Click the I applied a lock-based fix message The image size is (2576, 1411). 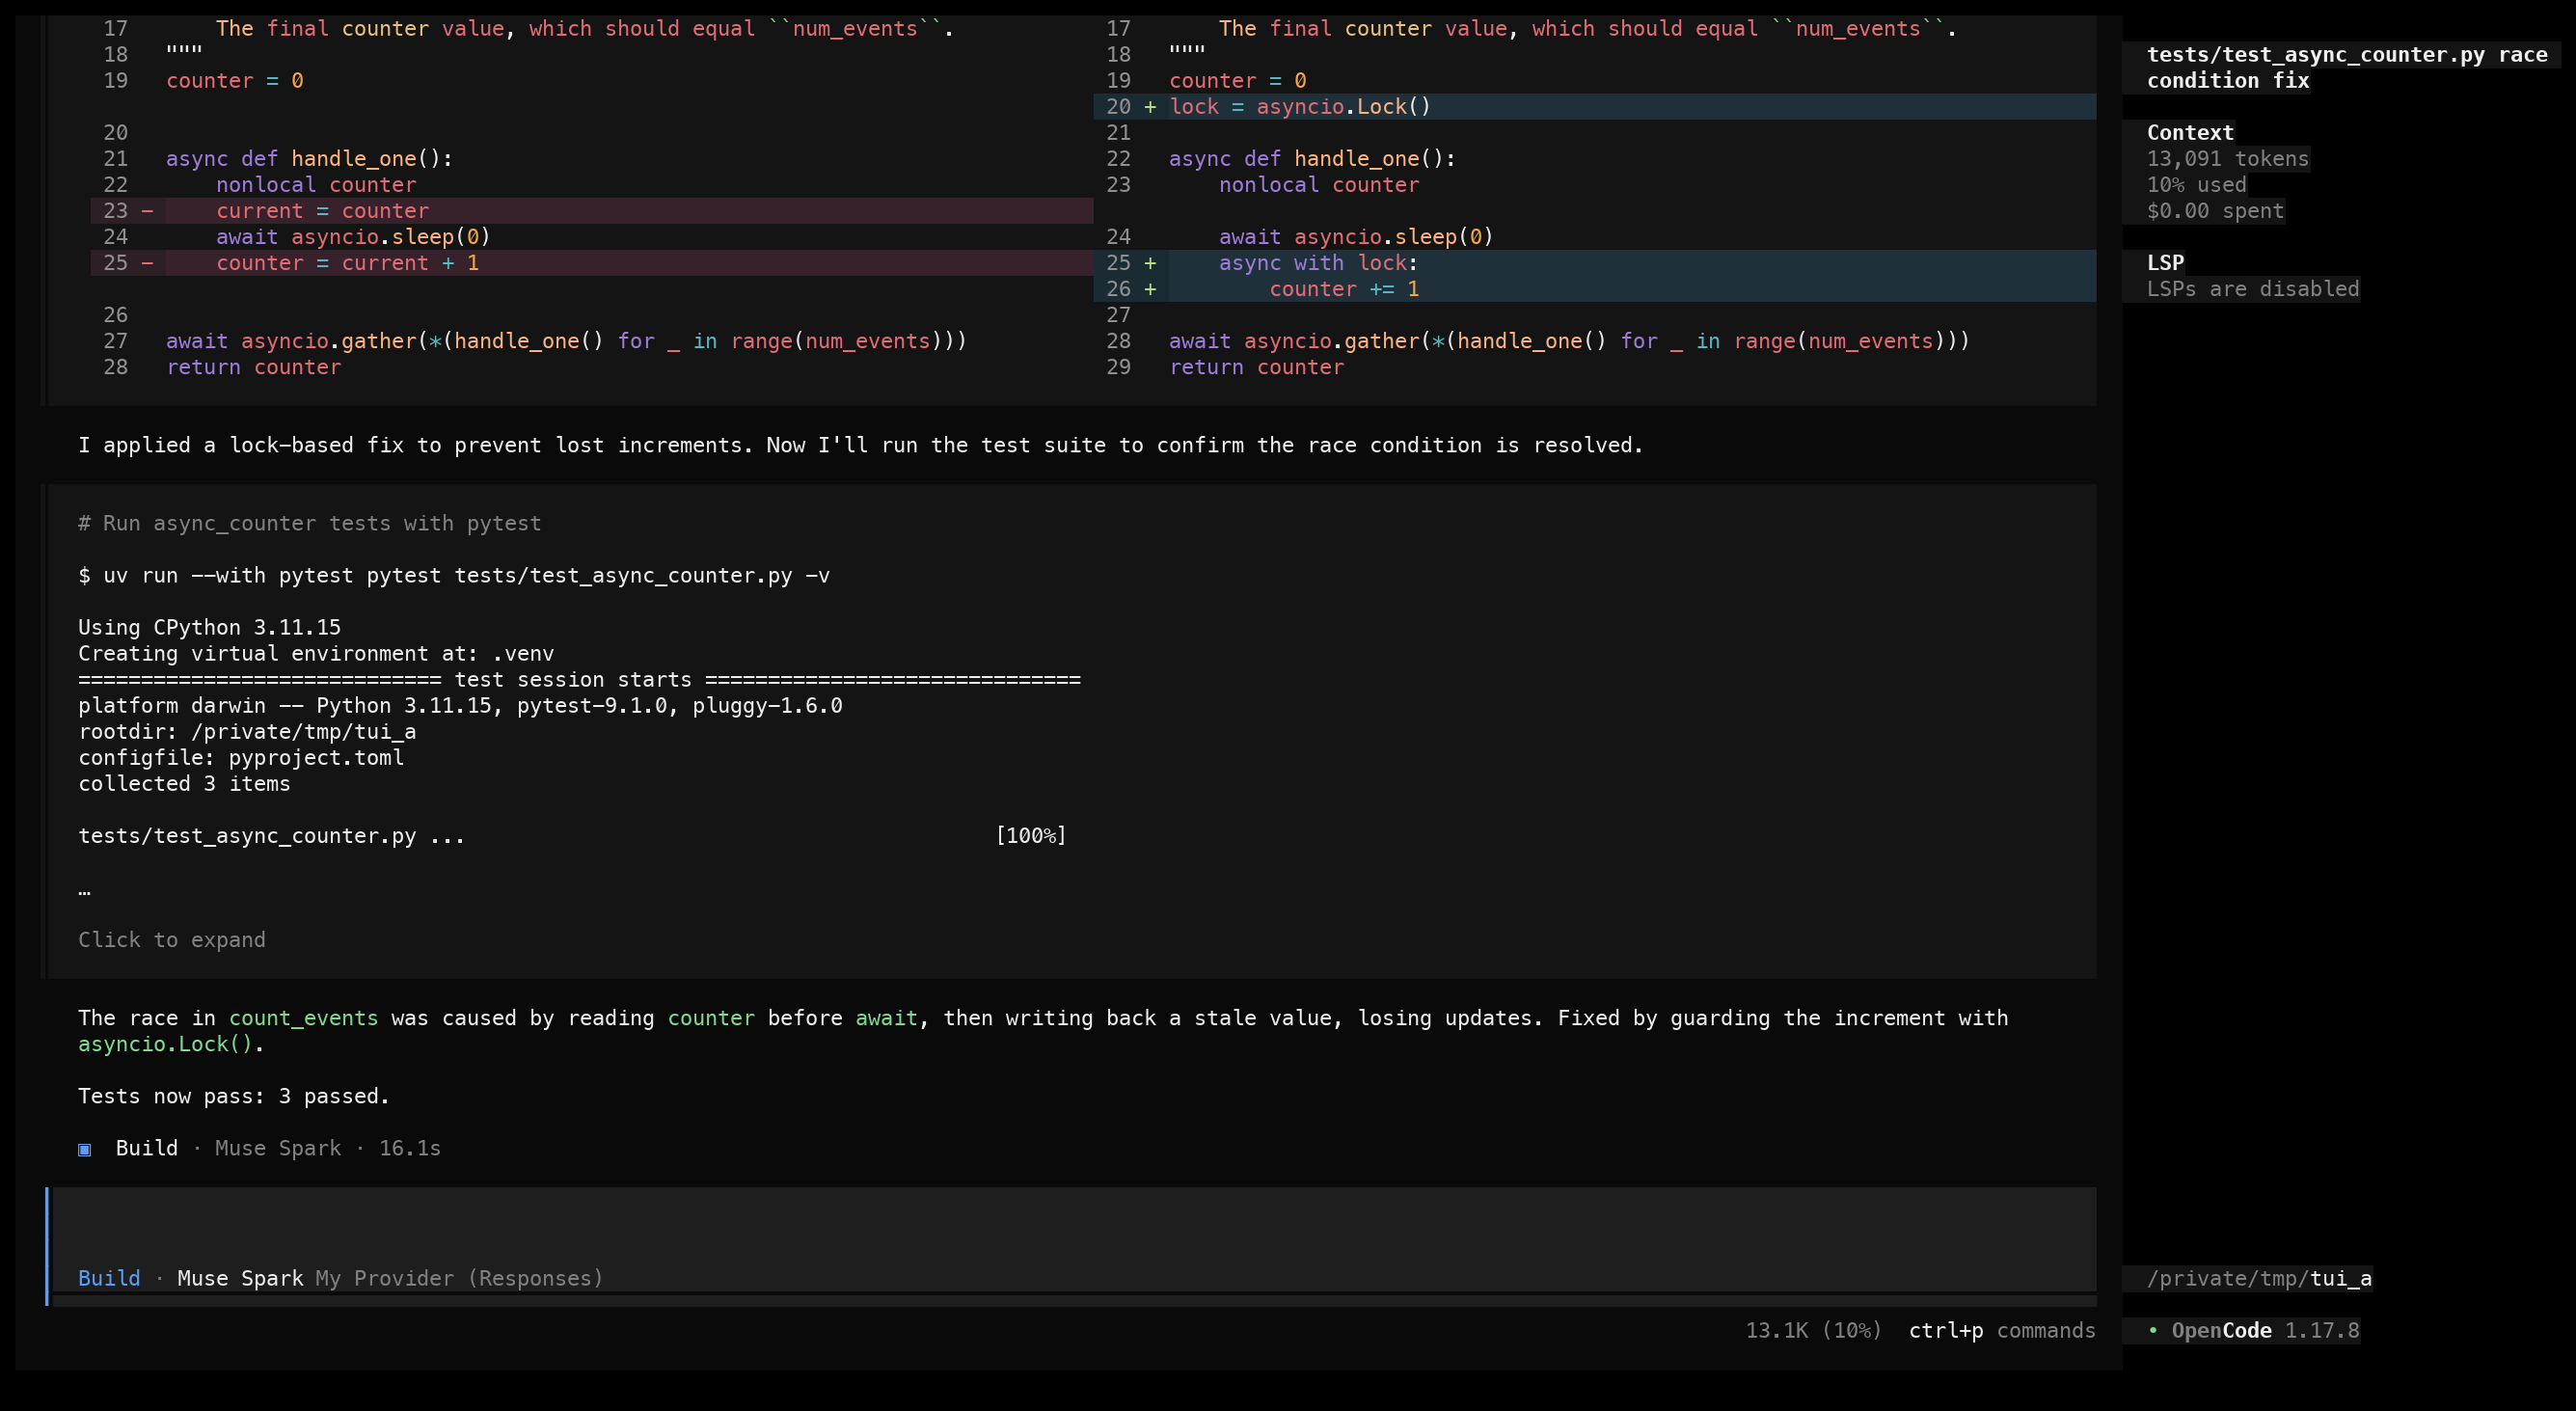pyautogui.click(x=860, y=445)
